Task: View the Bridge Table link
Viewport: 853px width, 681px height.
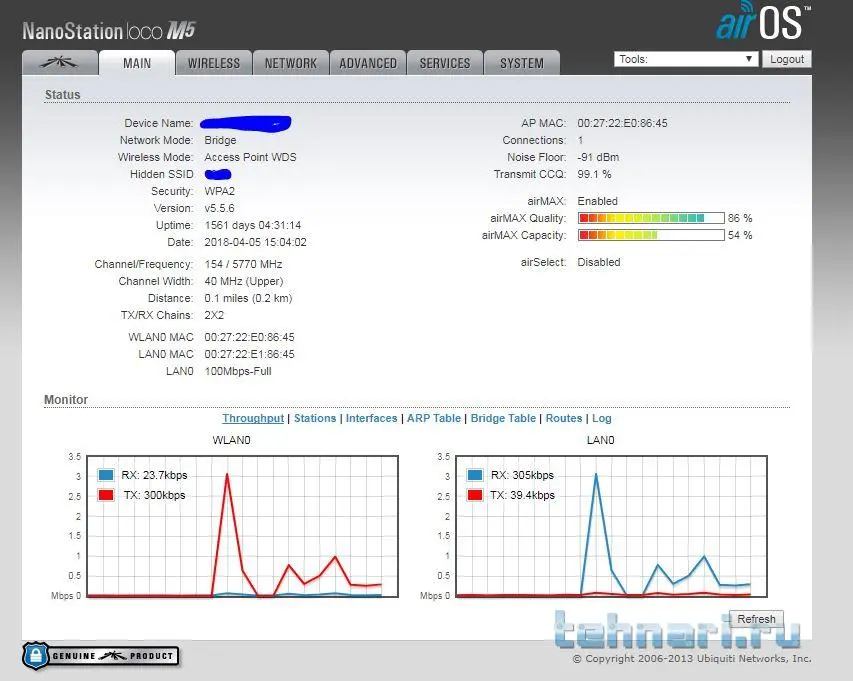Action: pyautogui.click(x=503, y=418)
